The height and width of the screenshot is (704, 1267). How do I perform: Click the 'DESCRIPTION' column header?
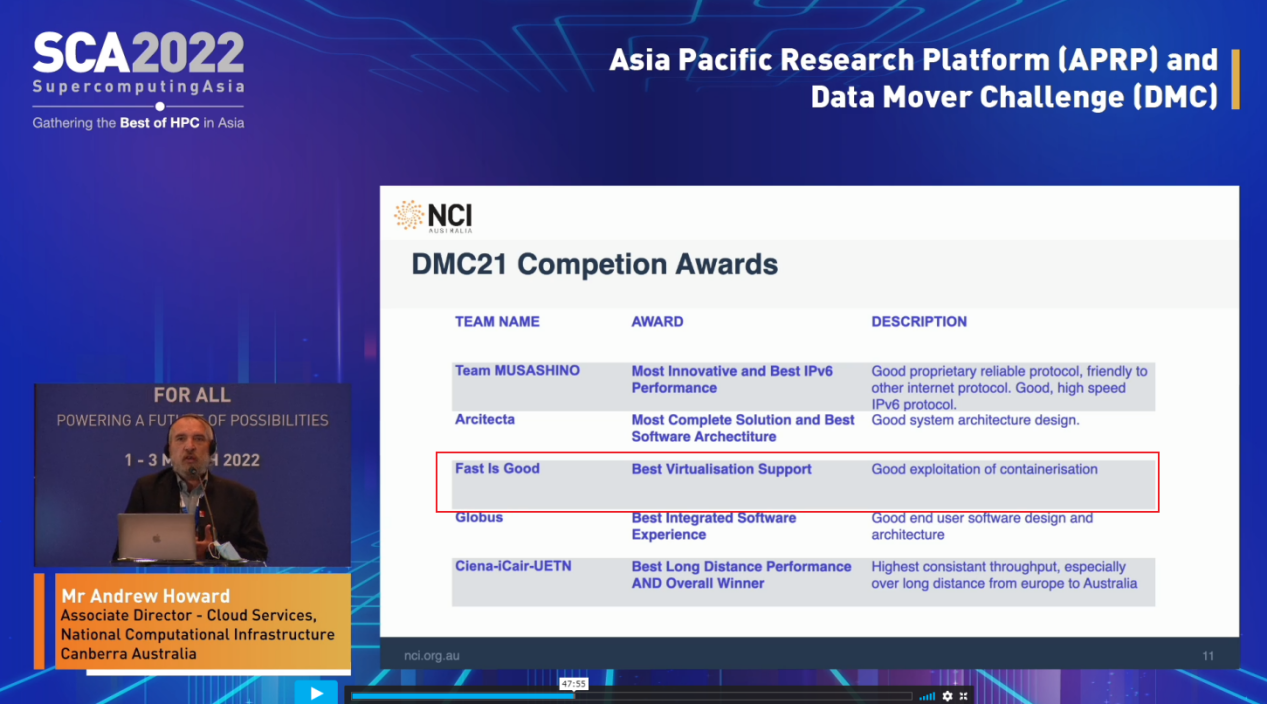(x=919, y=322)
